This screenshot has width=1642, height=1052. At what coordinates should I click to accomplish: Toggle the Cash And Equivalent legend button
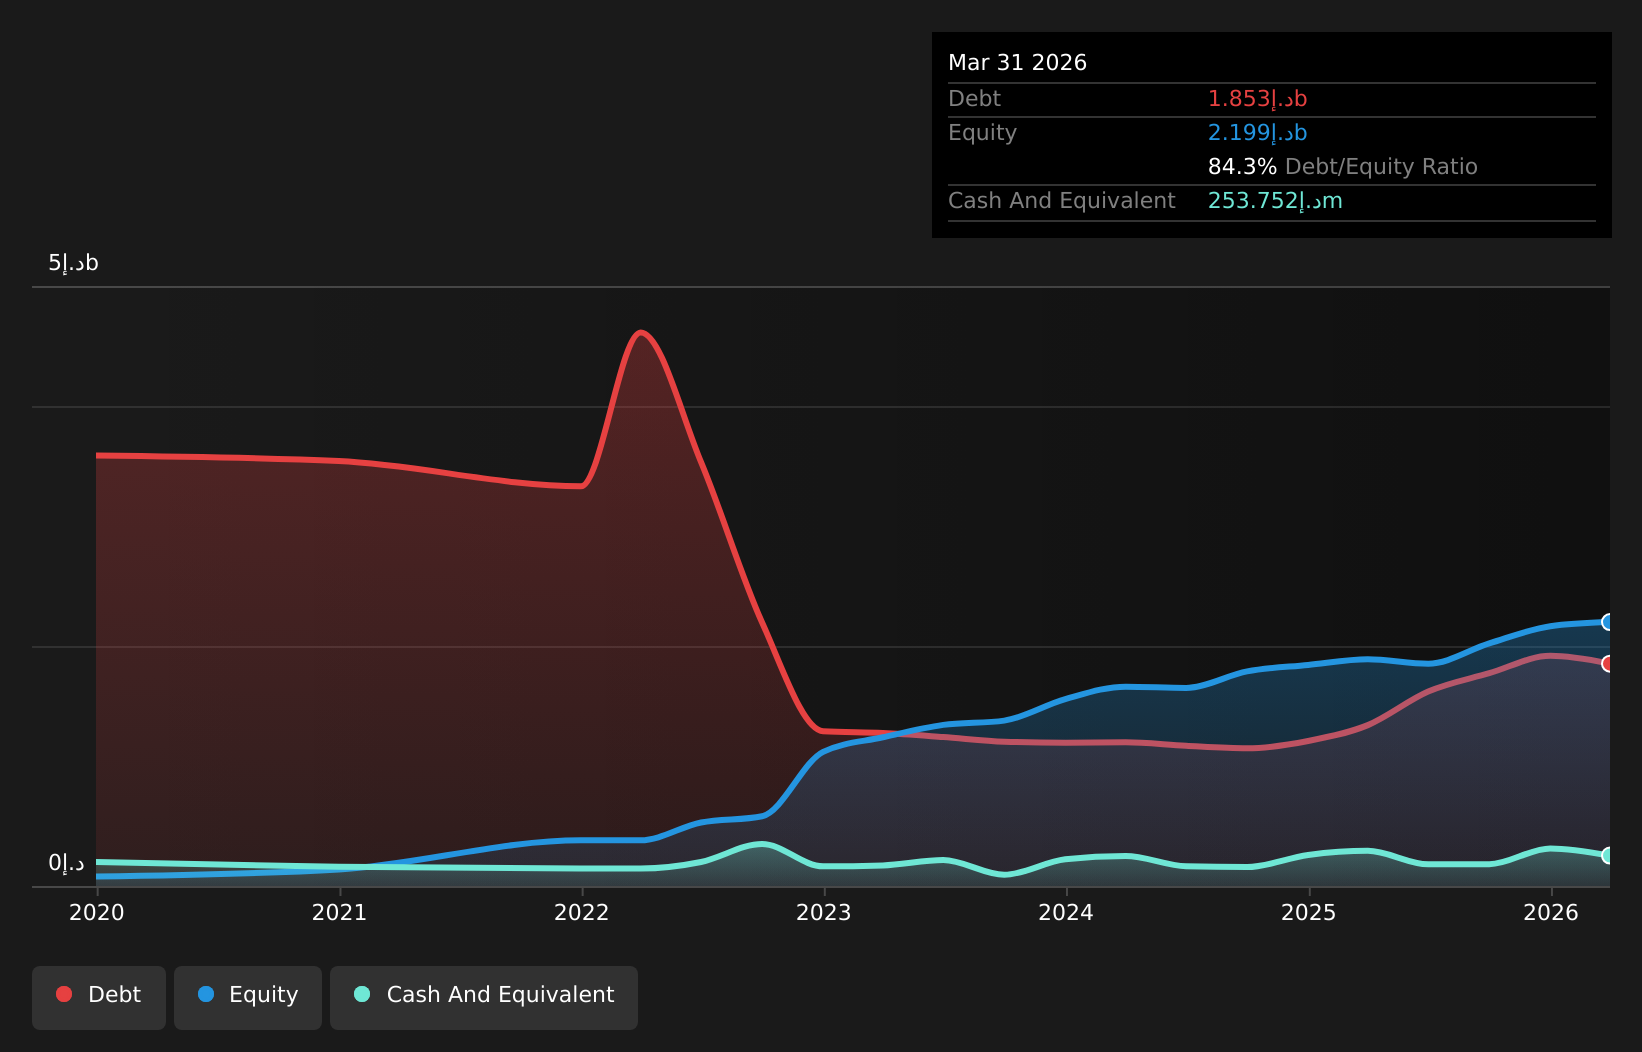click(484, 997)
